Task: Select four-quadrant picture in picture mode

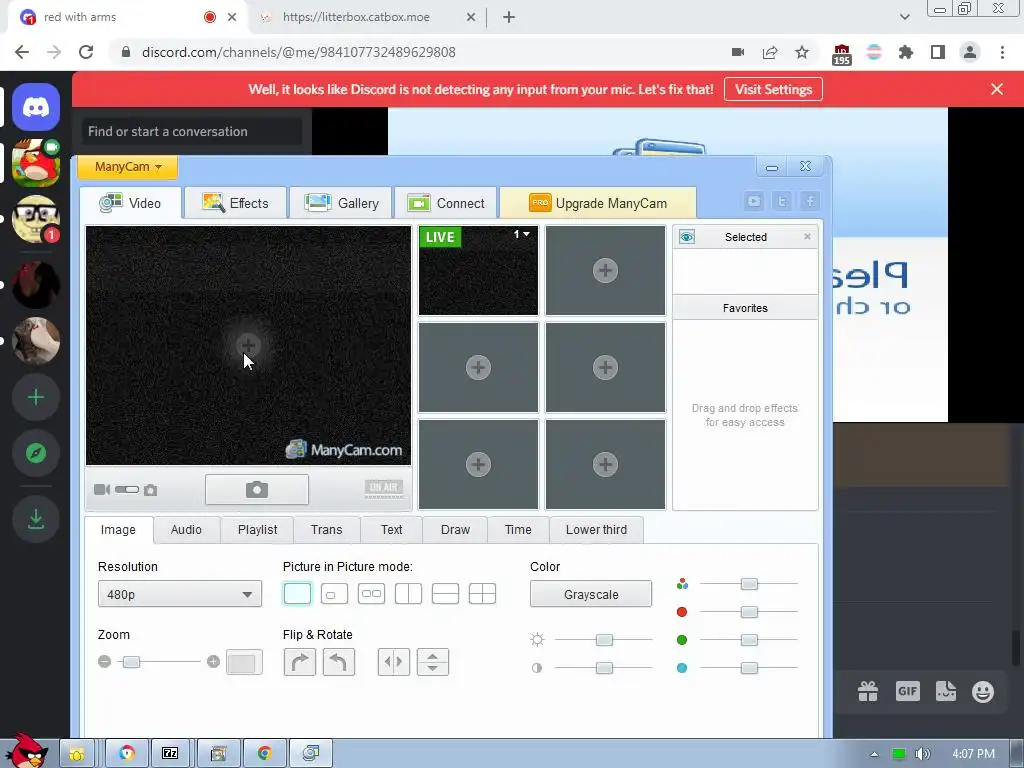Action: click(x=483, y=594)
